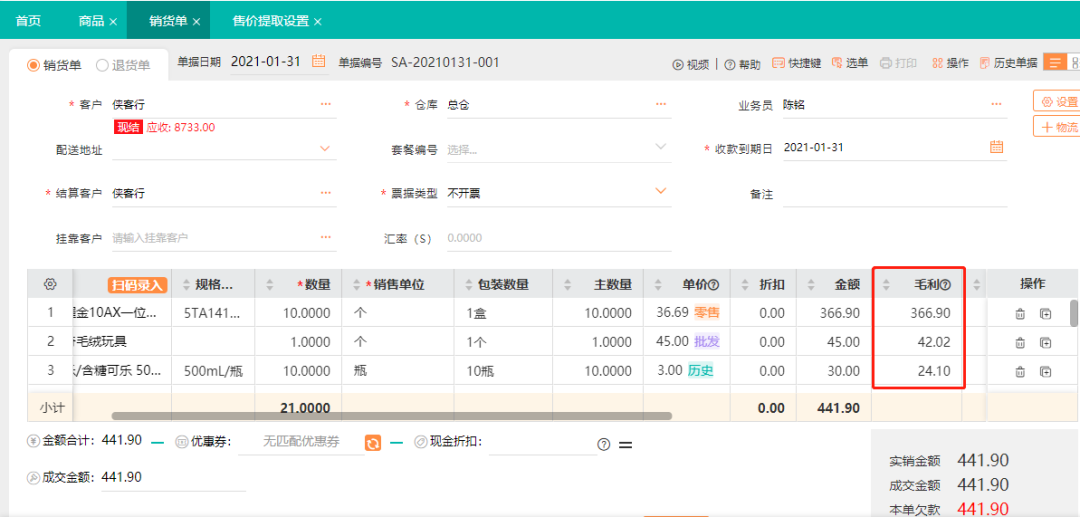Screen dimensions: 1080x517
Task: Copy row 2 using duplicate icon
Action: click(1045, 343)
